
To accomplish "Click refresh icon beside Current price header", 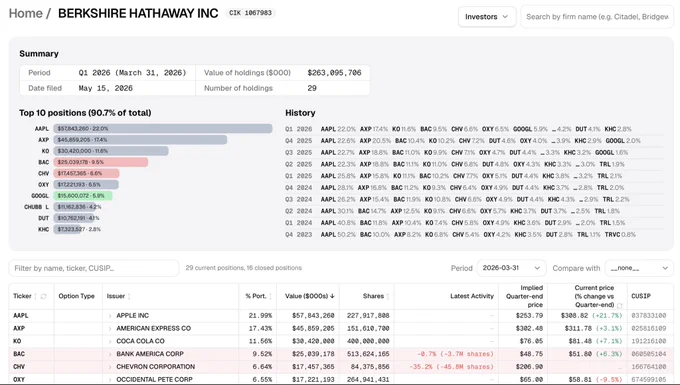I will (x=620, y=305).
